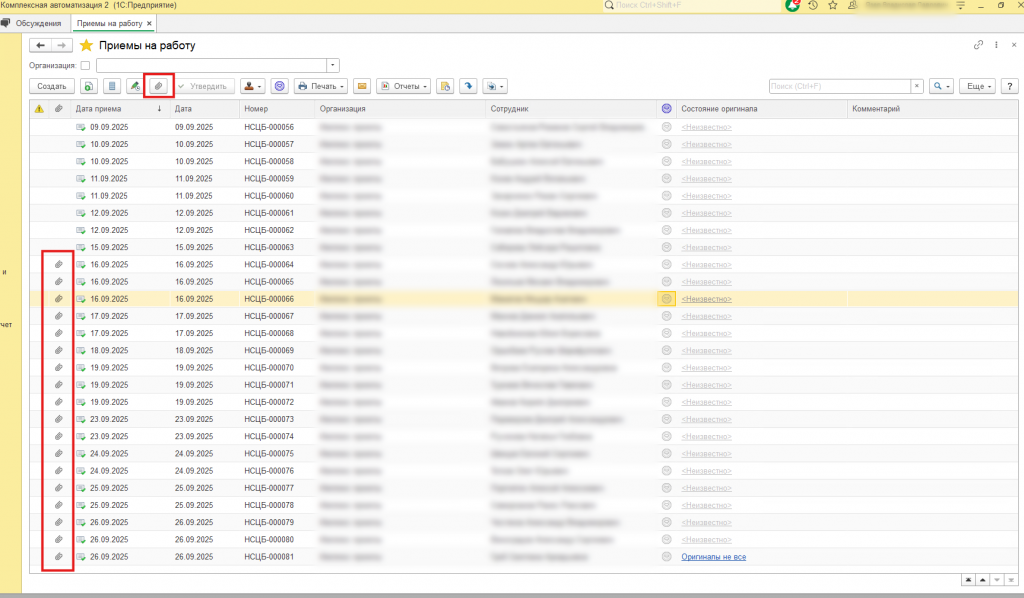Open the <Неизвестно> link in row НСЦБ-000070
Viewport: 1024px width, 598px height.
(706, 368)
